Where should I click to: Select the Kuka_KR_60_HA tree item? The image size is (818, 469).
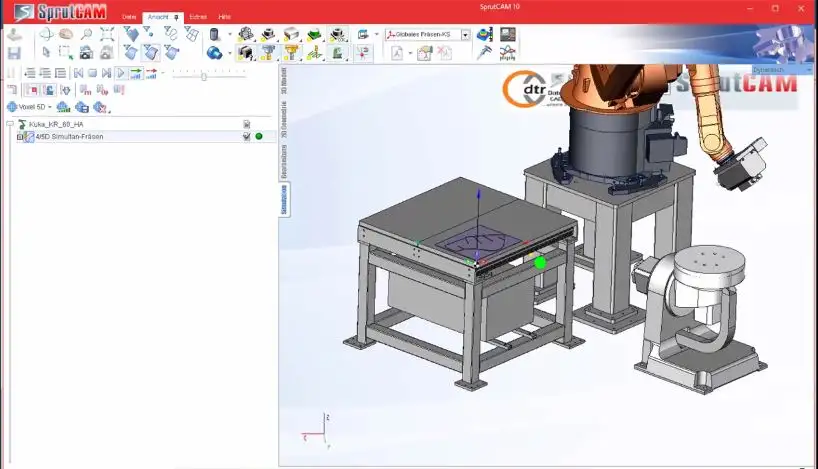56,124
